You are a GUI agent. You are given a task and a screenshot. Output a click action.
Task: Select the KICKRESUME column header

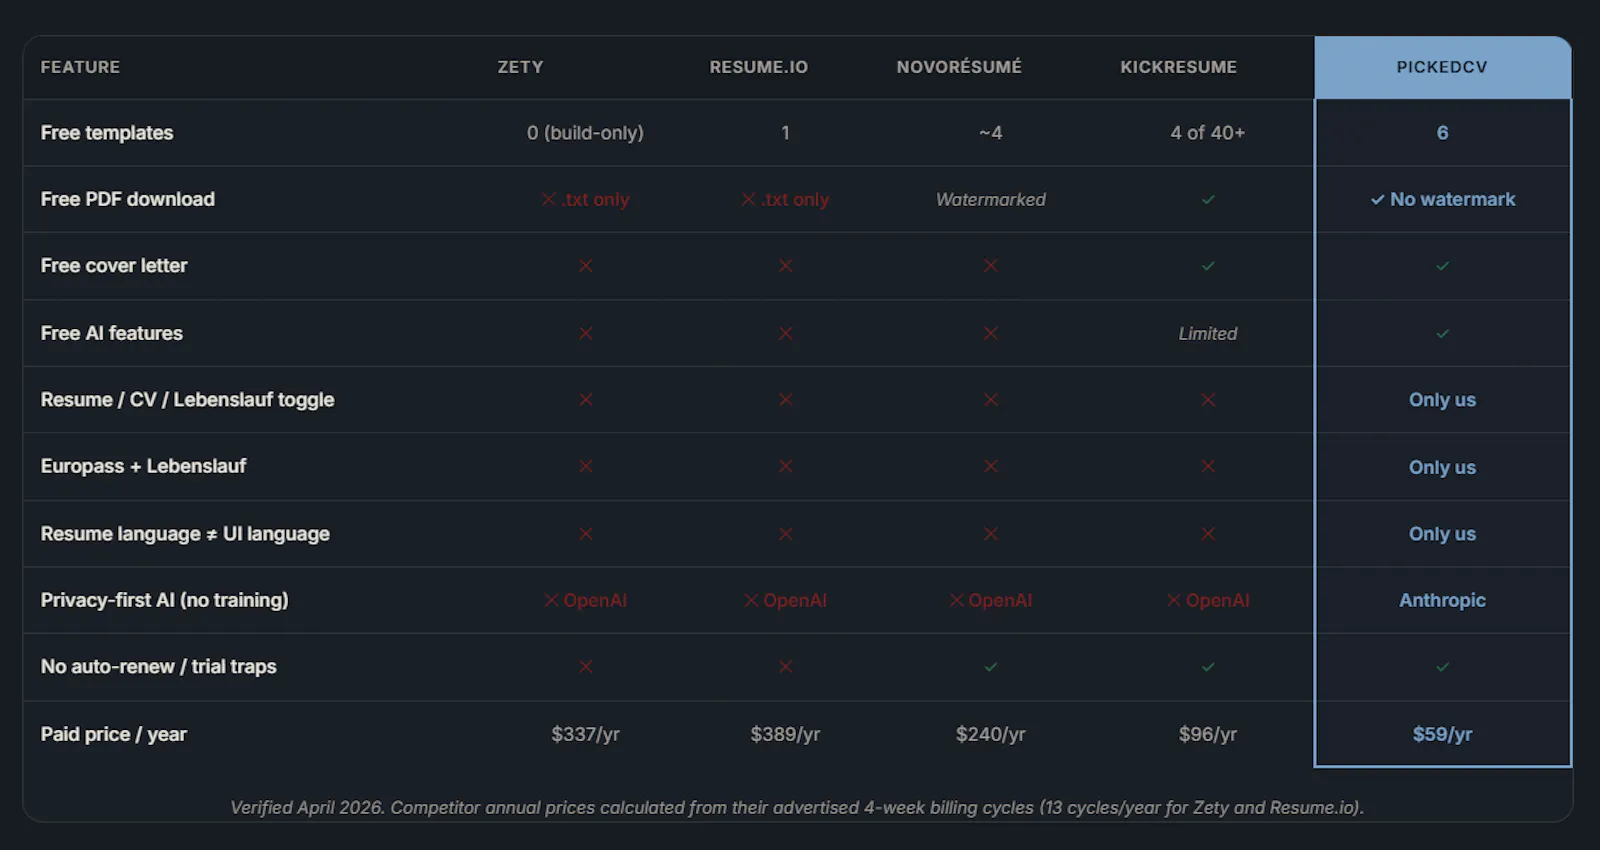click(1179, 67)
